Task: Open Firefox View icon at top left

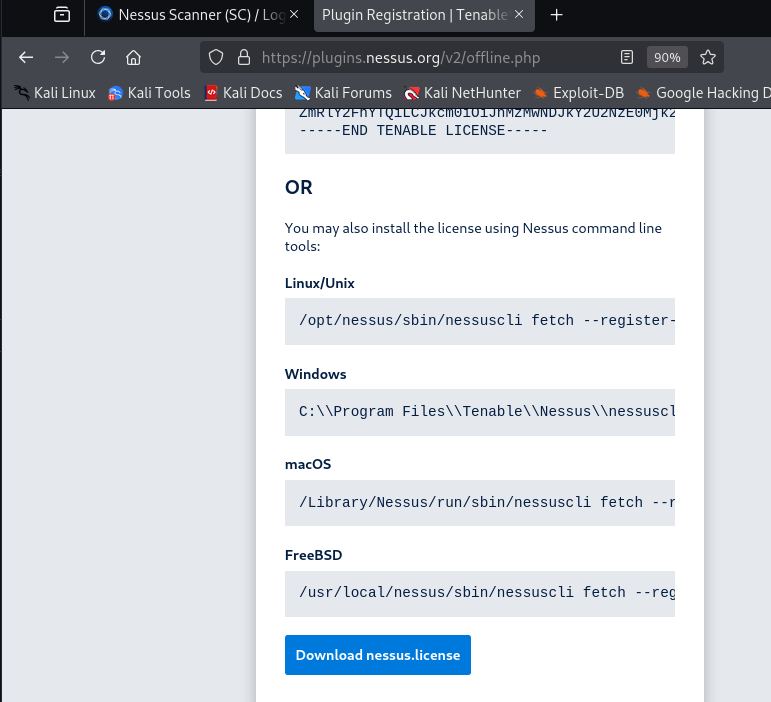Action: [63, 15]
